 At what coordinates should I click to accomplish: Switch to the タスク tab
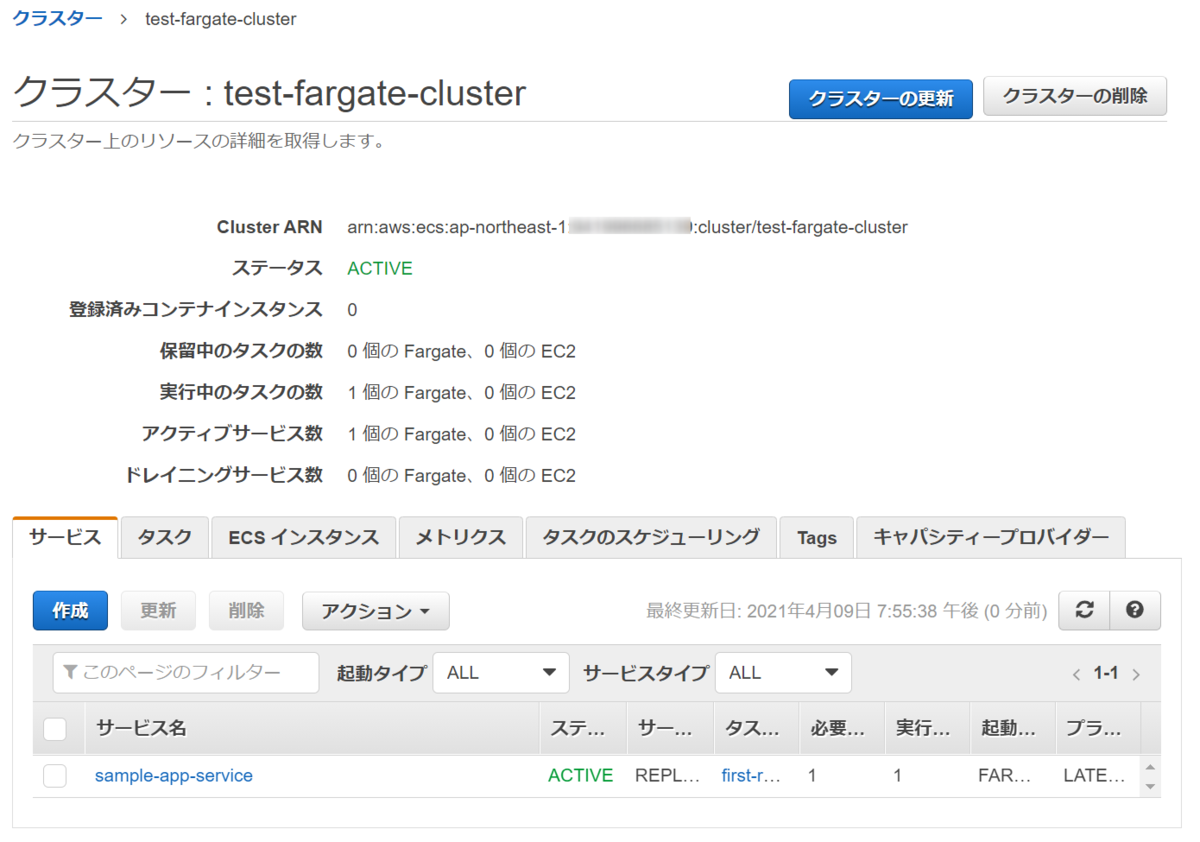(165, 537)
